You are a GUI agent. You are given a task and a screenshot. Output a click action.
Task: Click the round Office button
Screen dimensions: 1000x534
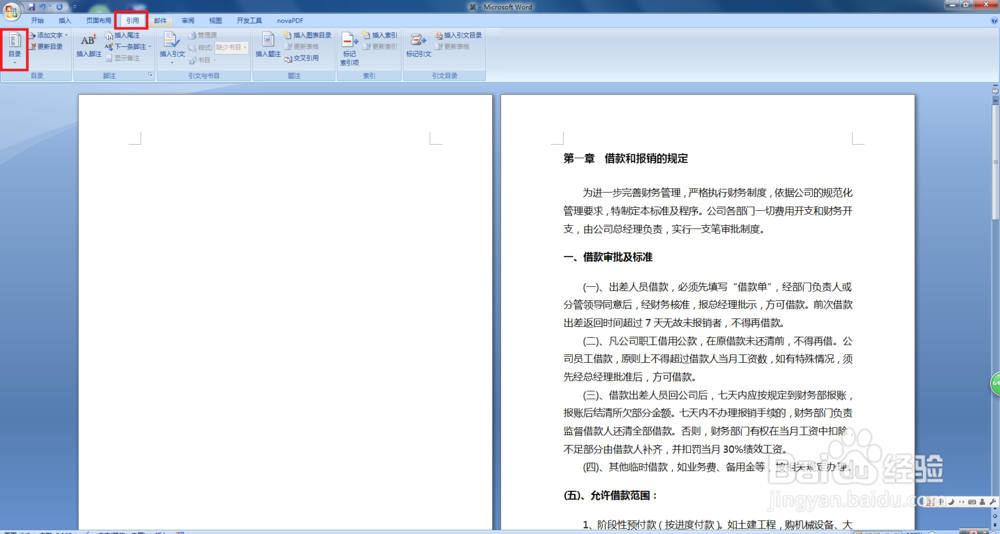coord(11,11)
